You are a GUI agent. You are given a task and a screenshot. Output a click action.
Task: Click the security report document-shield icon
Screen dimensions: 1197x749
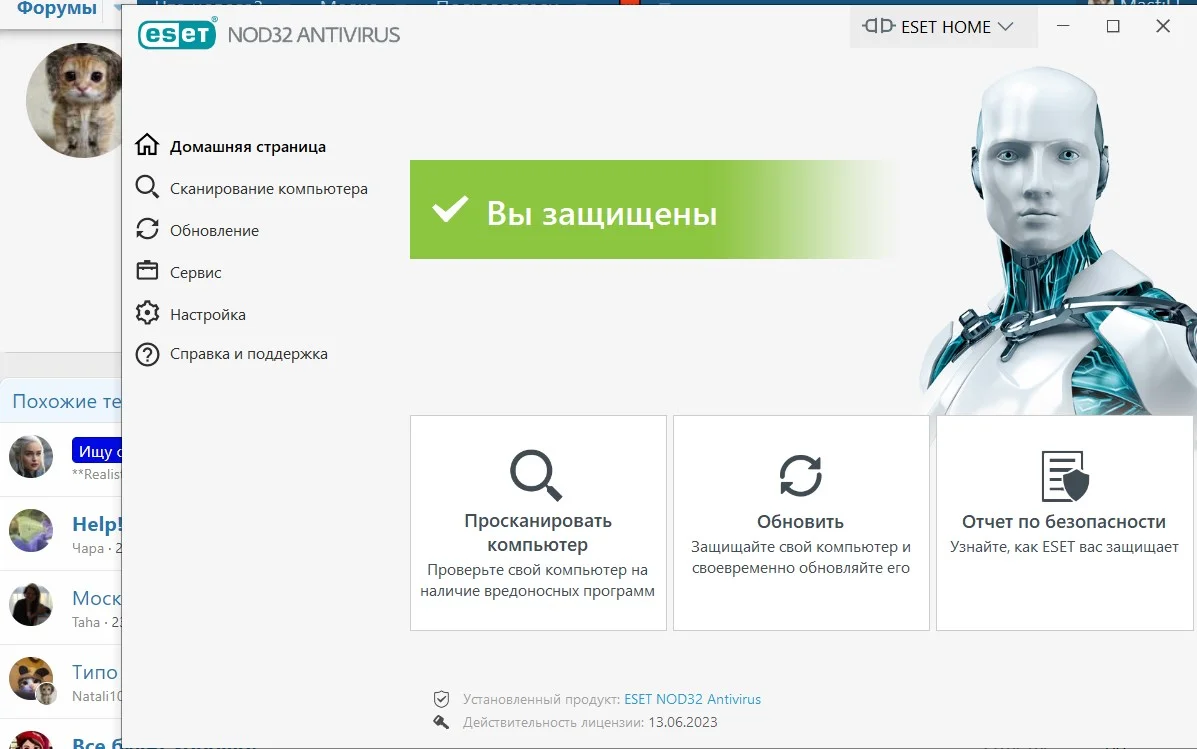1063,478
